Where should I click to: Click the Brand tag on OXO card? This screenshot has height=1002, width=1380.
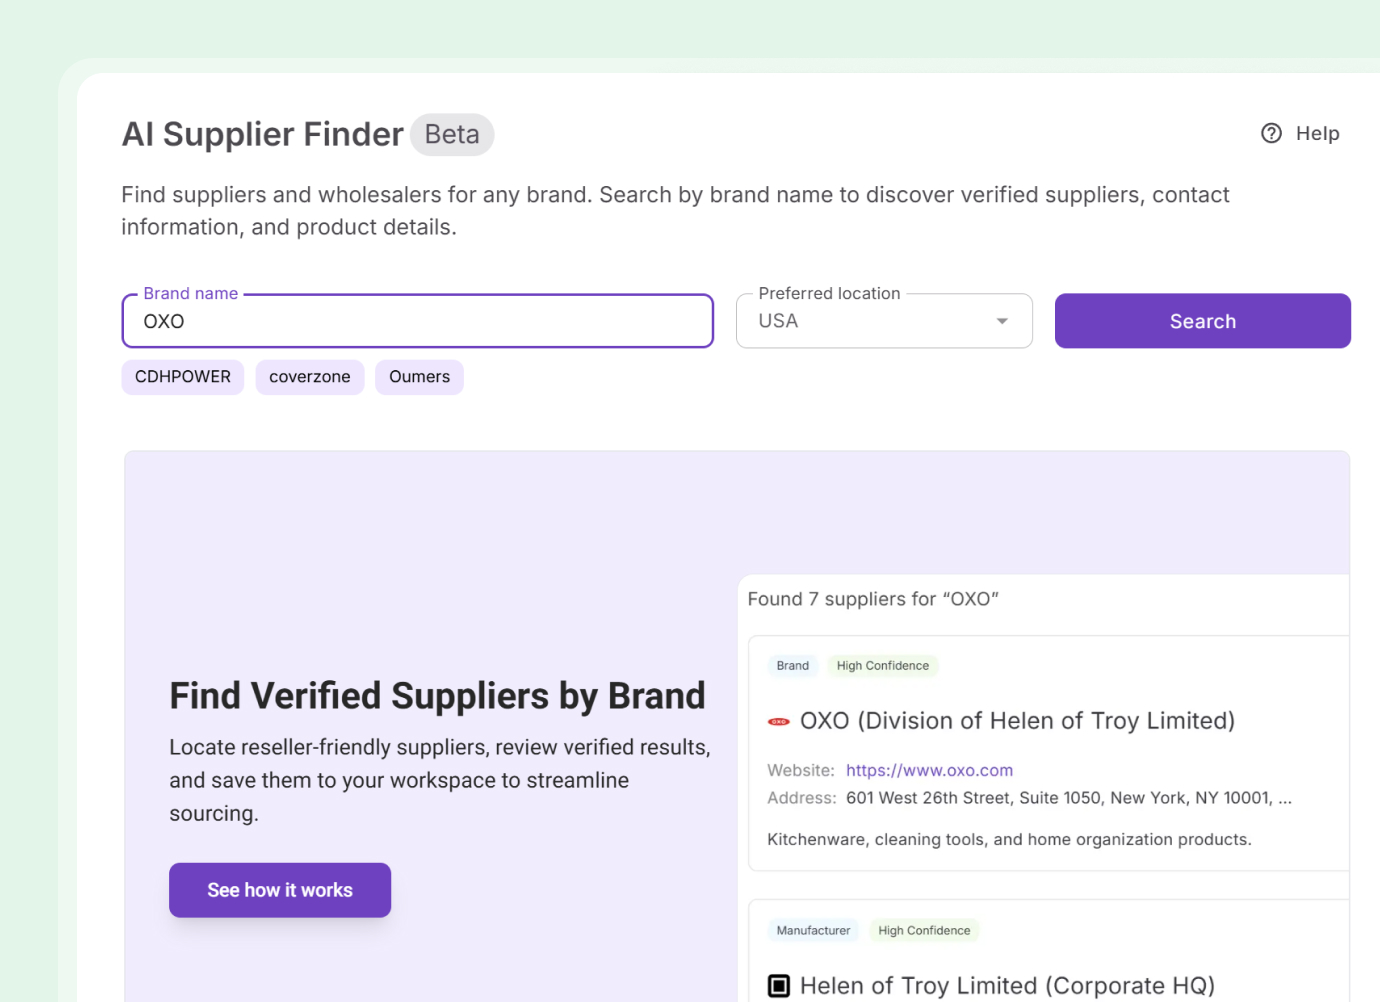point(793,666)
